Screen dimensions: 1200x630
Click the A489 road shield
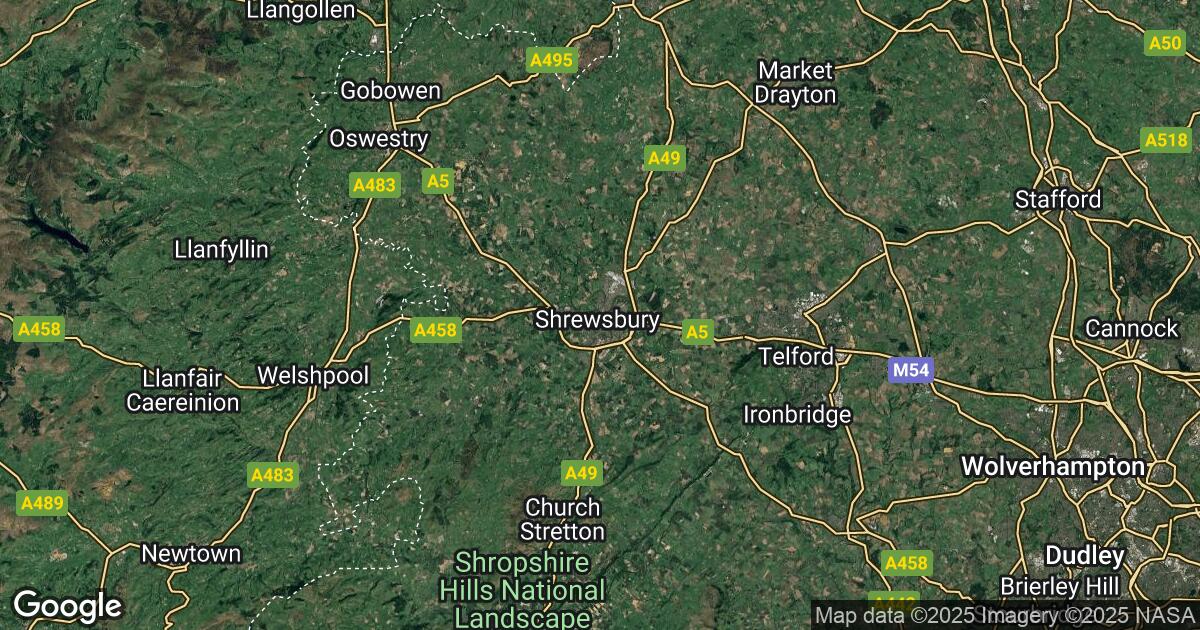coord(42,503)
